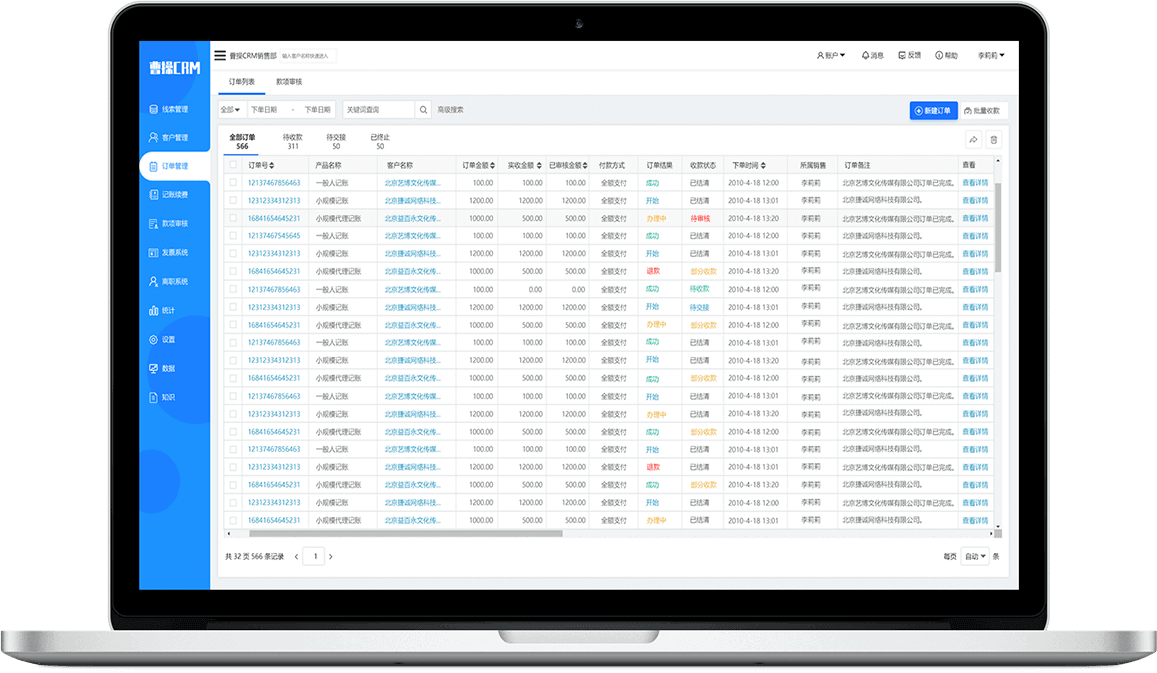
Task: Expand the 账户 dropdown in top bar
Action: 831,55
